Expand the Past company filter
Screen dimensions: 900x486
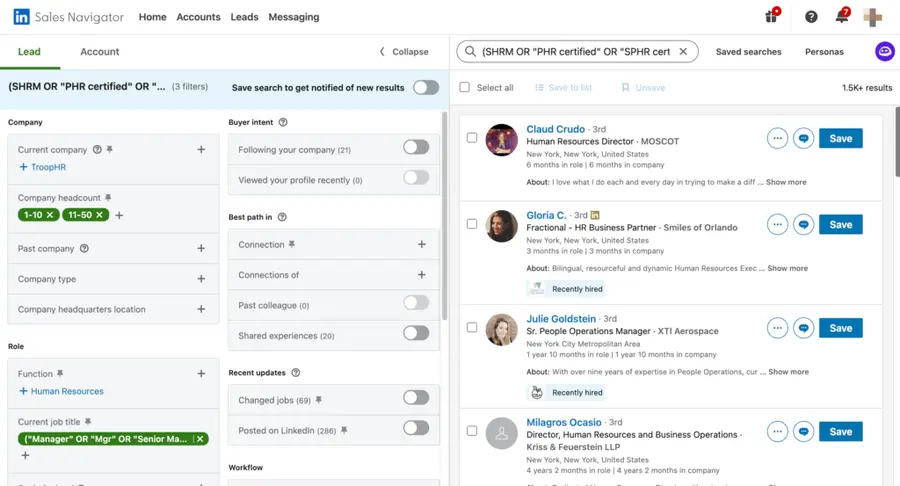pyautogui.click(x=201, y=248)
